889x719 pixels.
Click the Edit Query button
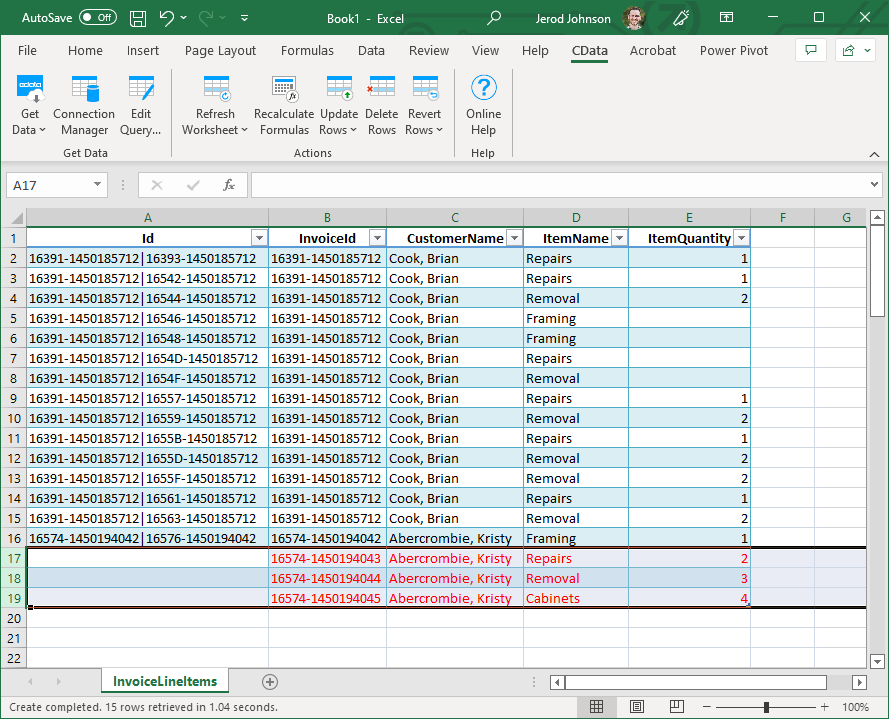tap(141, 105)
